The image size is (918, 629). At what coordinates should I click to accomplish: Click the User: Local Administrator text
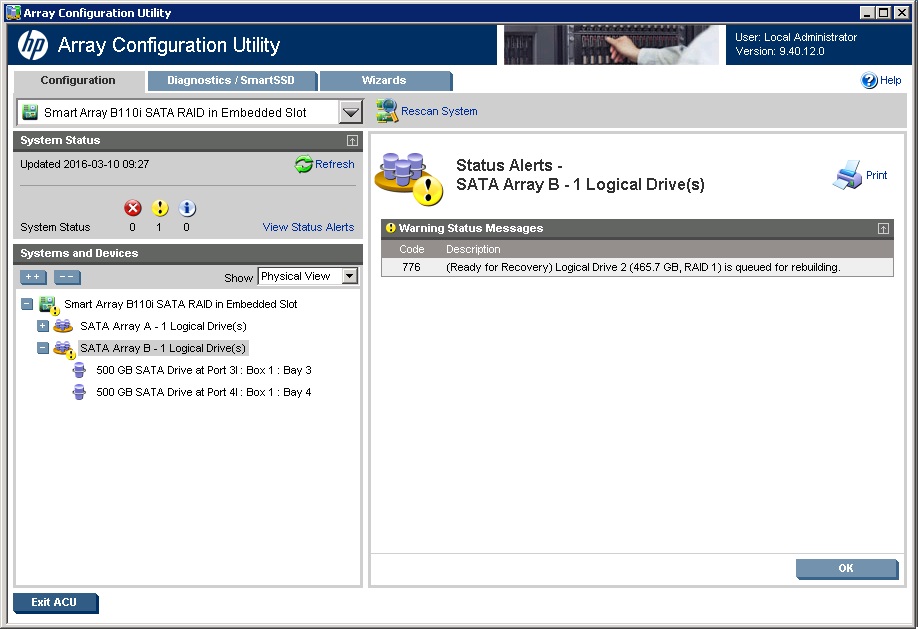796,37
